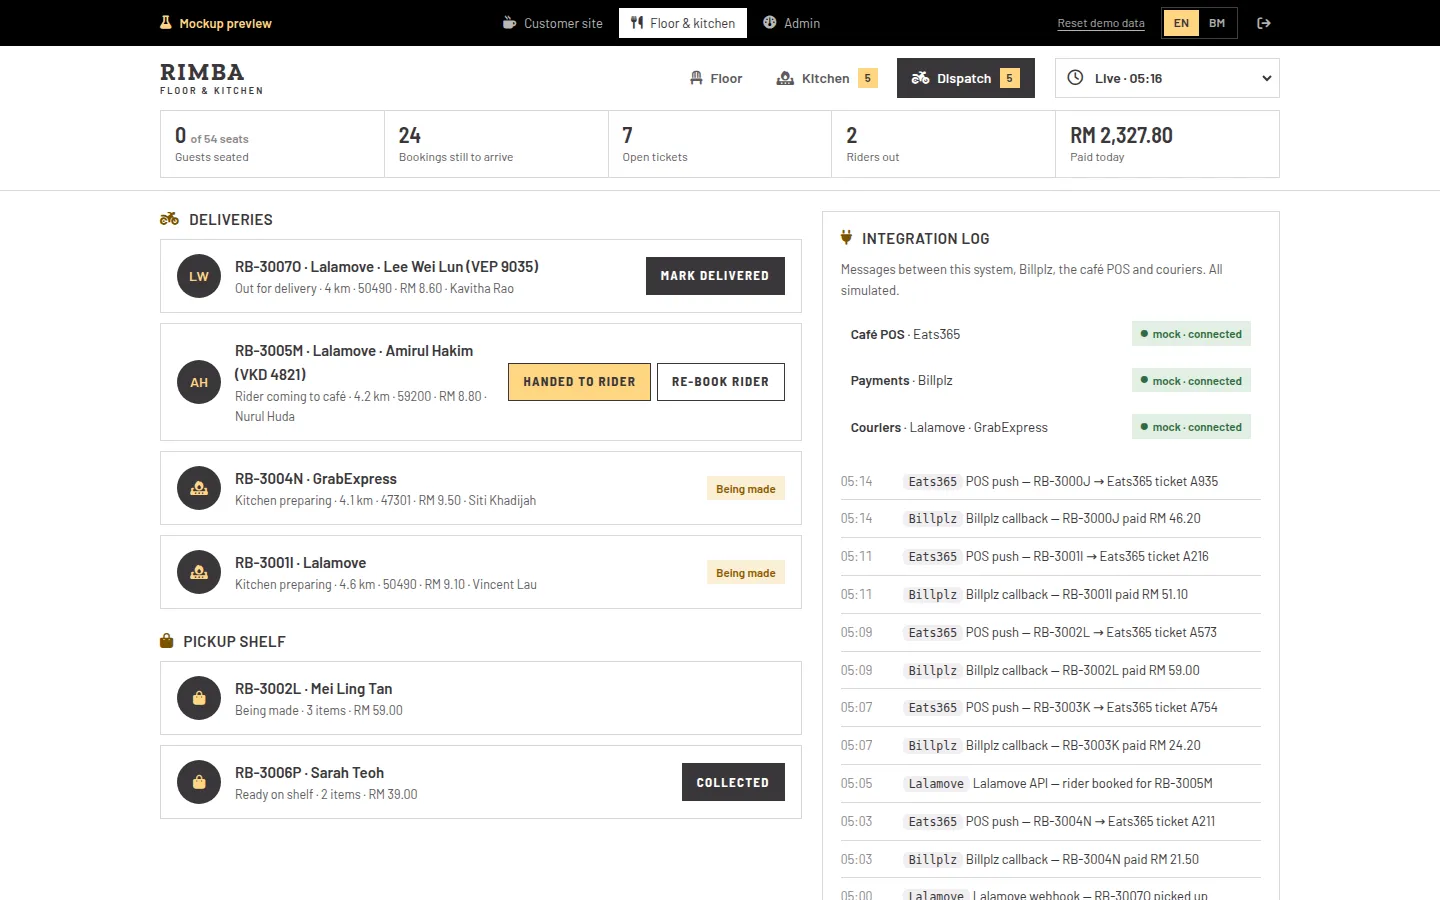Click the AH avatar for RB-3005M
1440x900 pixels.
199,382
